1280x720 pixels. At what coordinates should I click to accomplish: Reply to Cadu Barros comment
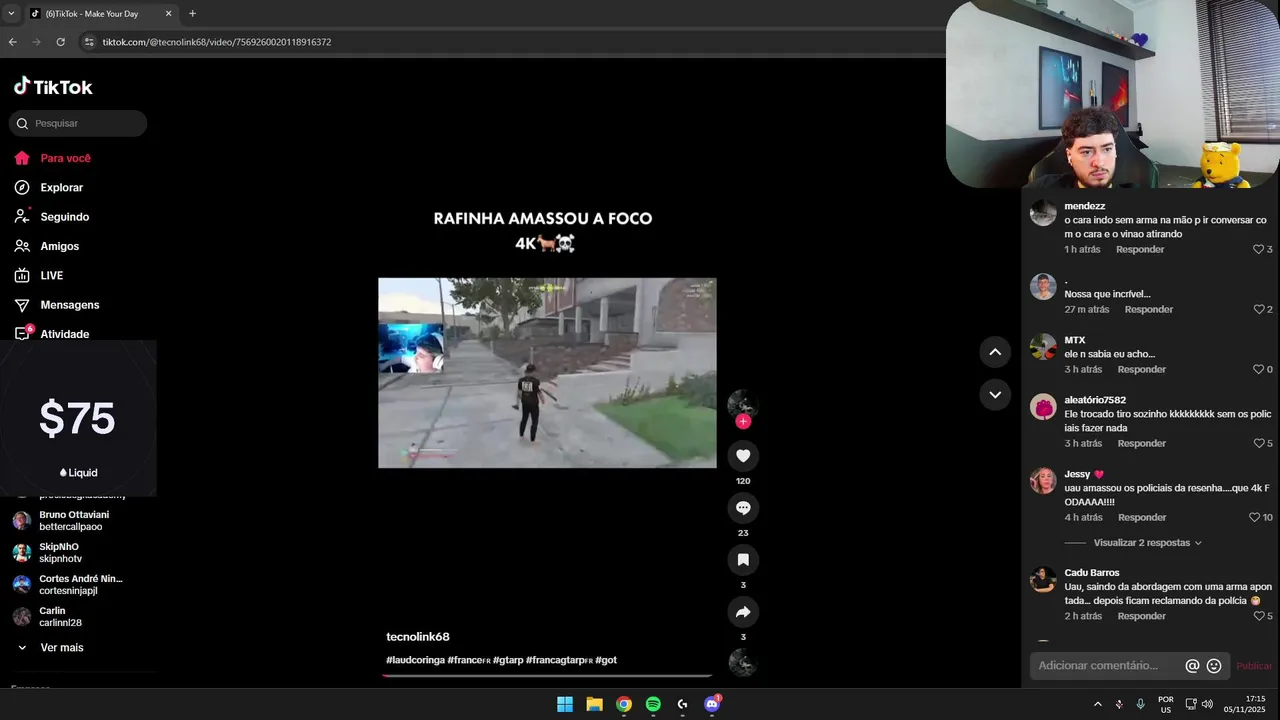pyautogui.click(x=1142, y=616)
